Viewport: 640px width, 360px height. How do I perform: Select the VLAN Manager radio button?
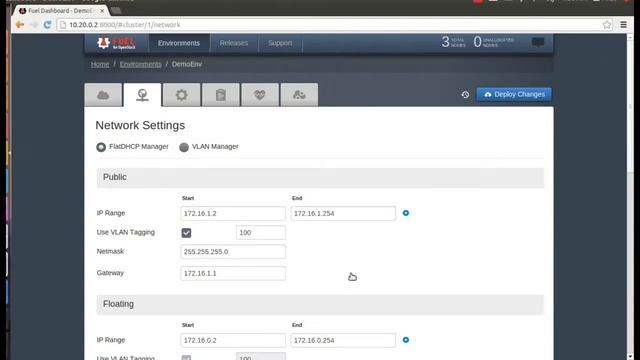pyautogui.click(x=184, y=147)
